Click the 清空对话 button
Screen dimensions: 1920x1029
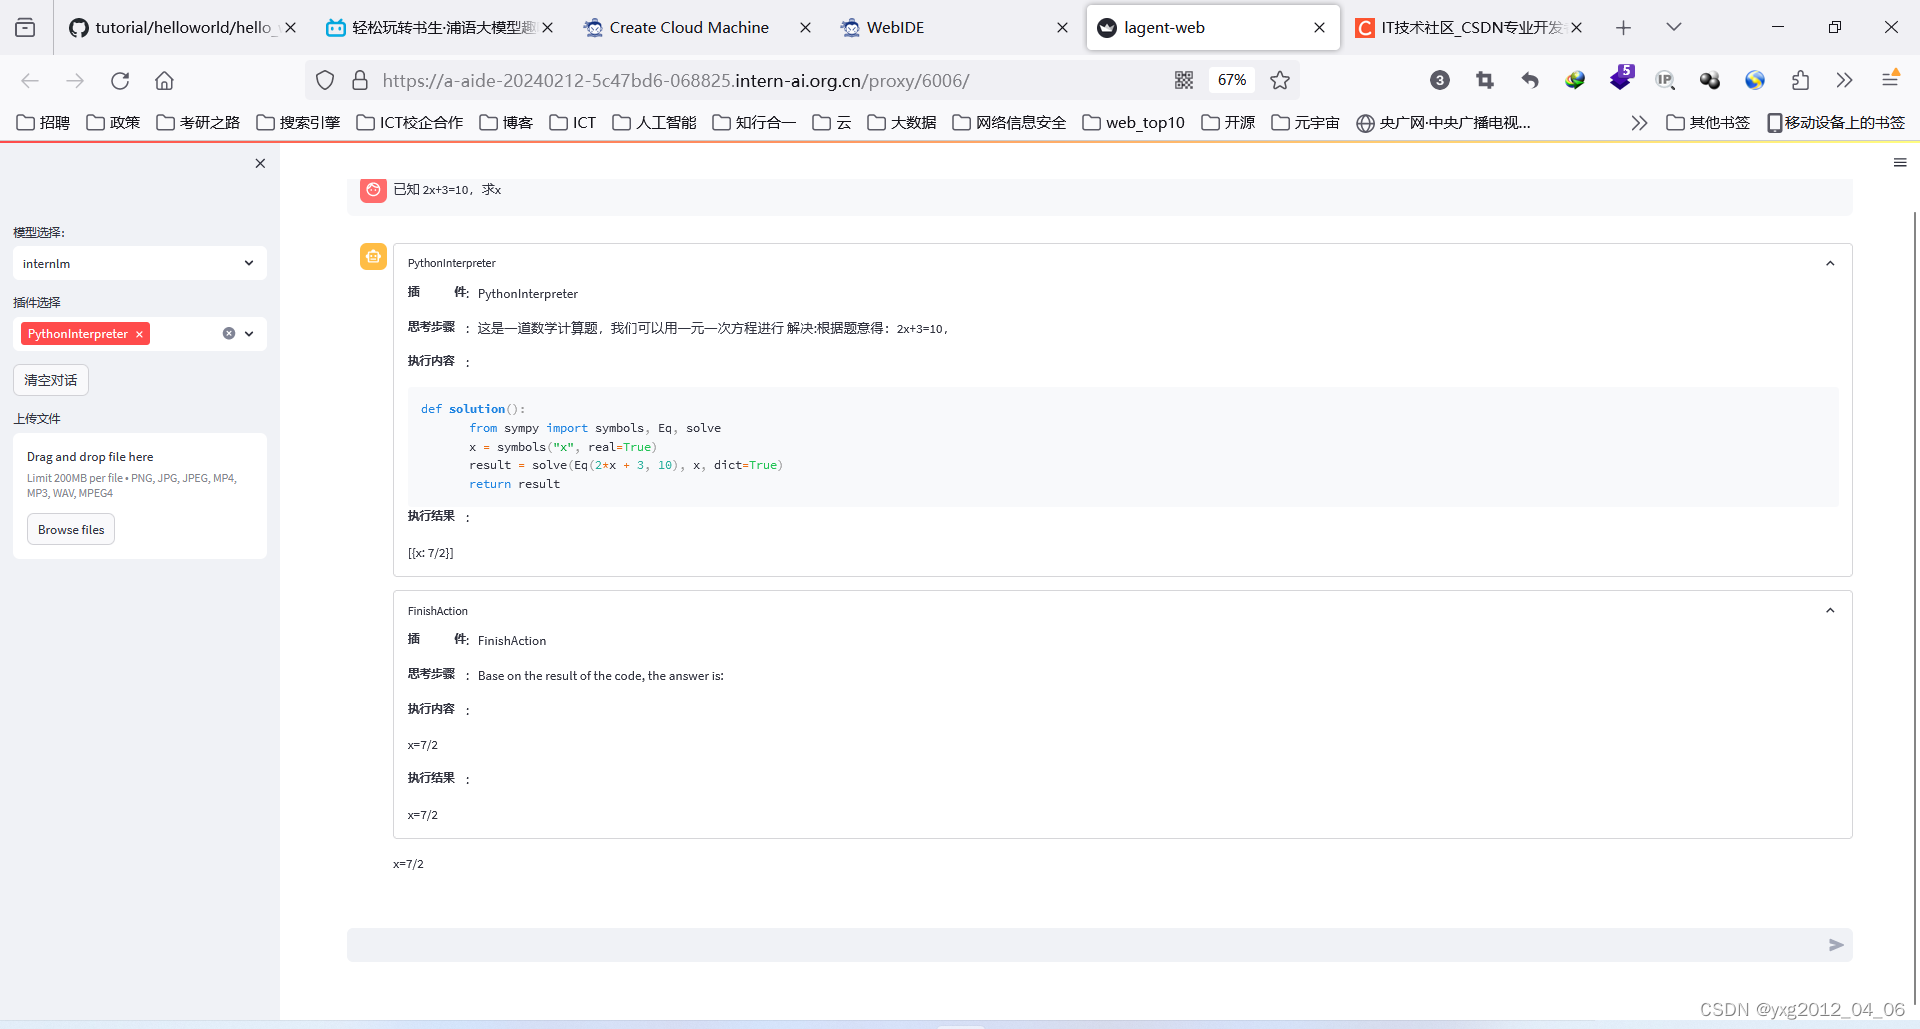[51, 380]
